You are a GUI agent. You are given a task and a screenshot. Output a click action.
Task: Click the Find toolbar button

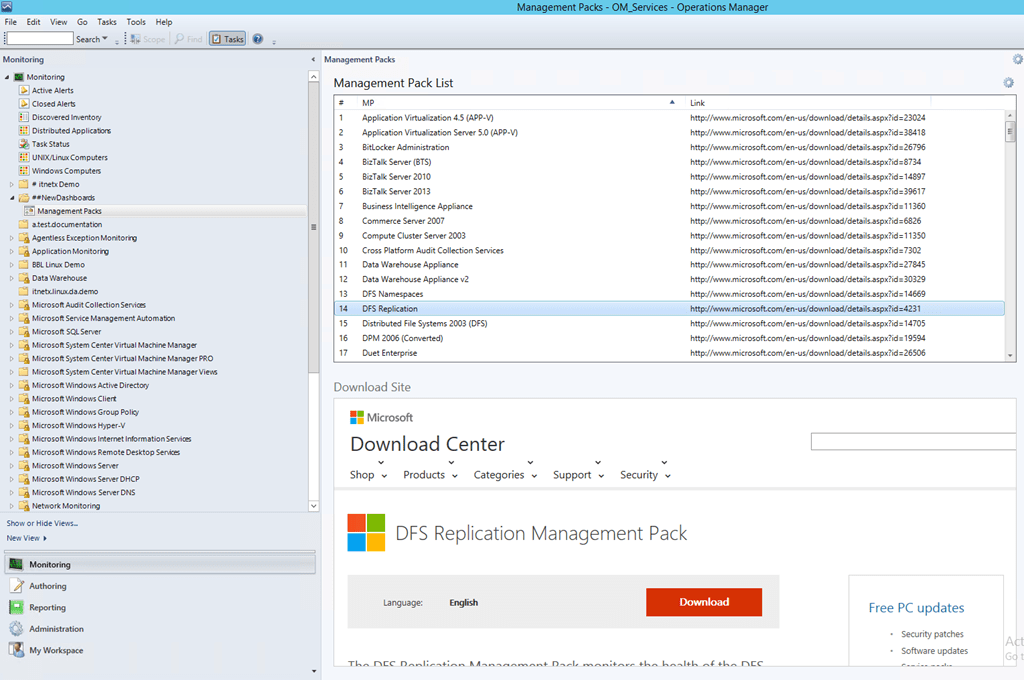(x=188, y=39)
